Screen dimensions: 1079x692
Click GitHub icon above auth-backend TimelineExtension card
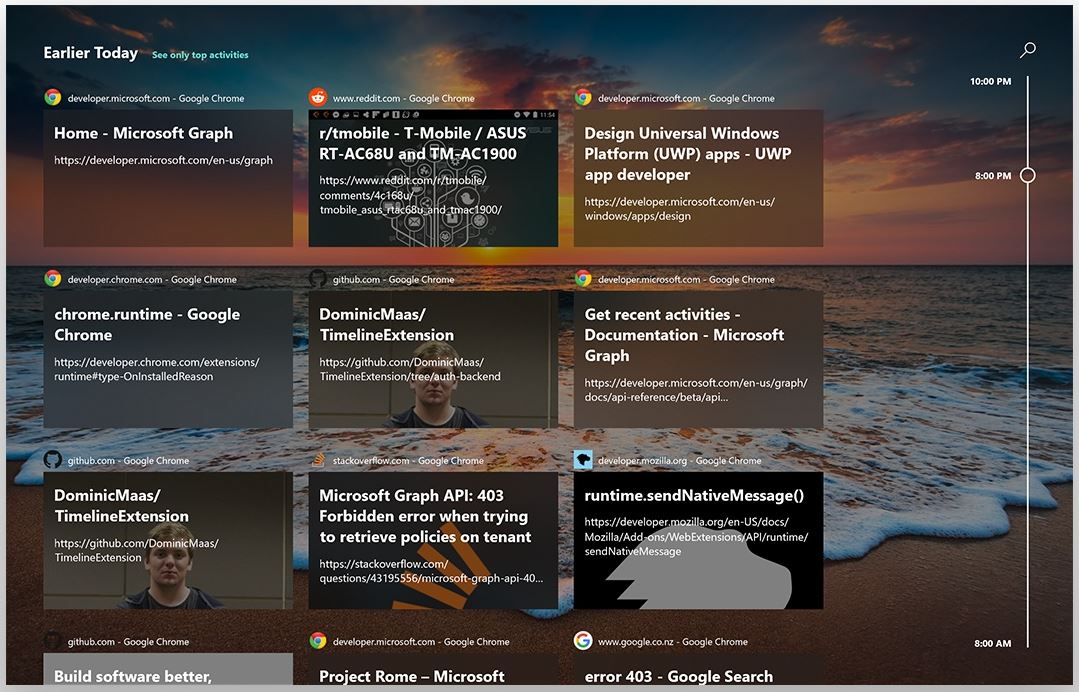(317, 279)
